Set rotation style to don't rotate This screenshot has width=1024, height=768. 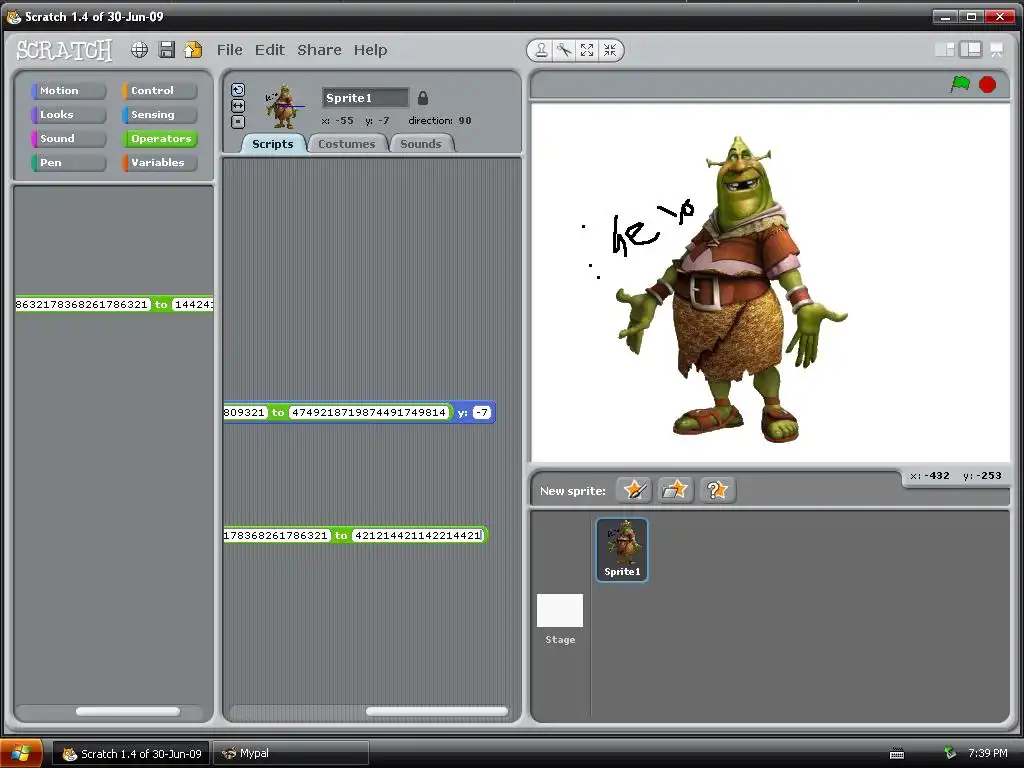coord(238,121)
